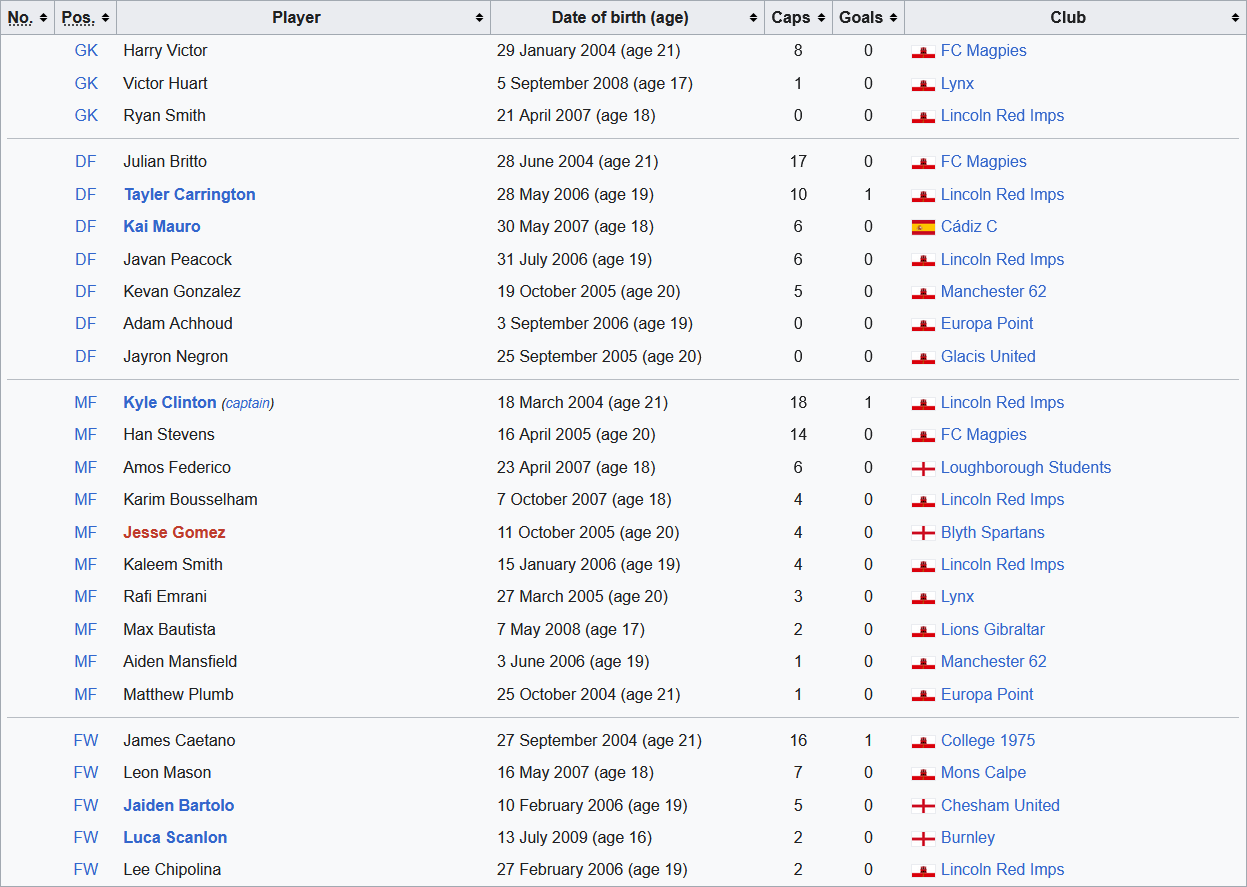This screenshot has height=887, width=1247.
Task: Open Luca Scanlon's player page
Action: pyautogui.click(x=175, y=838)
